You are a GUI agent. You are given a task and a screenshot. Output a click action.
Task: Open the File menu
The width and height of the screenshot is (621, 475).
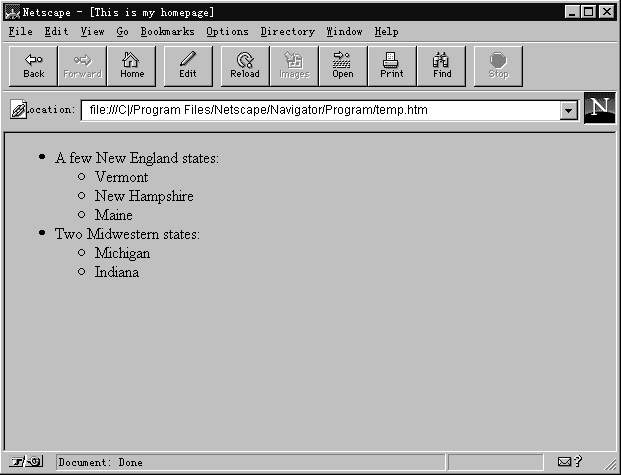tap(20, 32)
